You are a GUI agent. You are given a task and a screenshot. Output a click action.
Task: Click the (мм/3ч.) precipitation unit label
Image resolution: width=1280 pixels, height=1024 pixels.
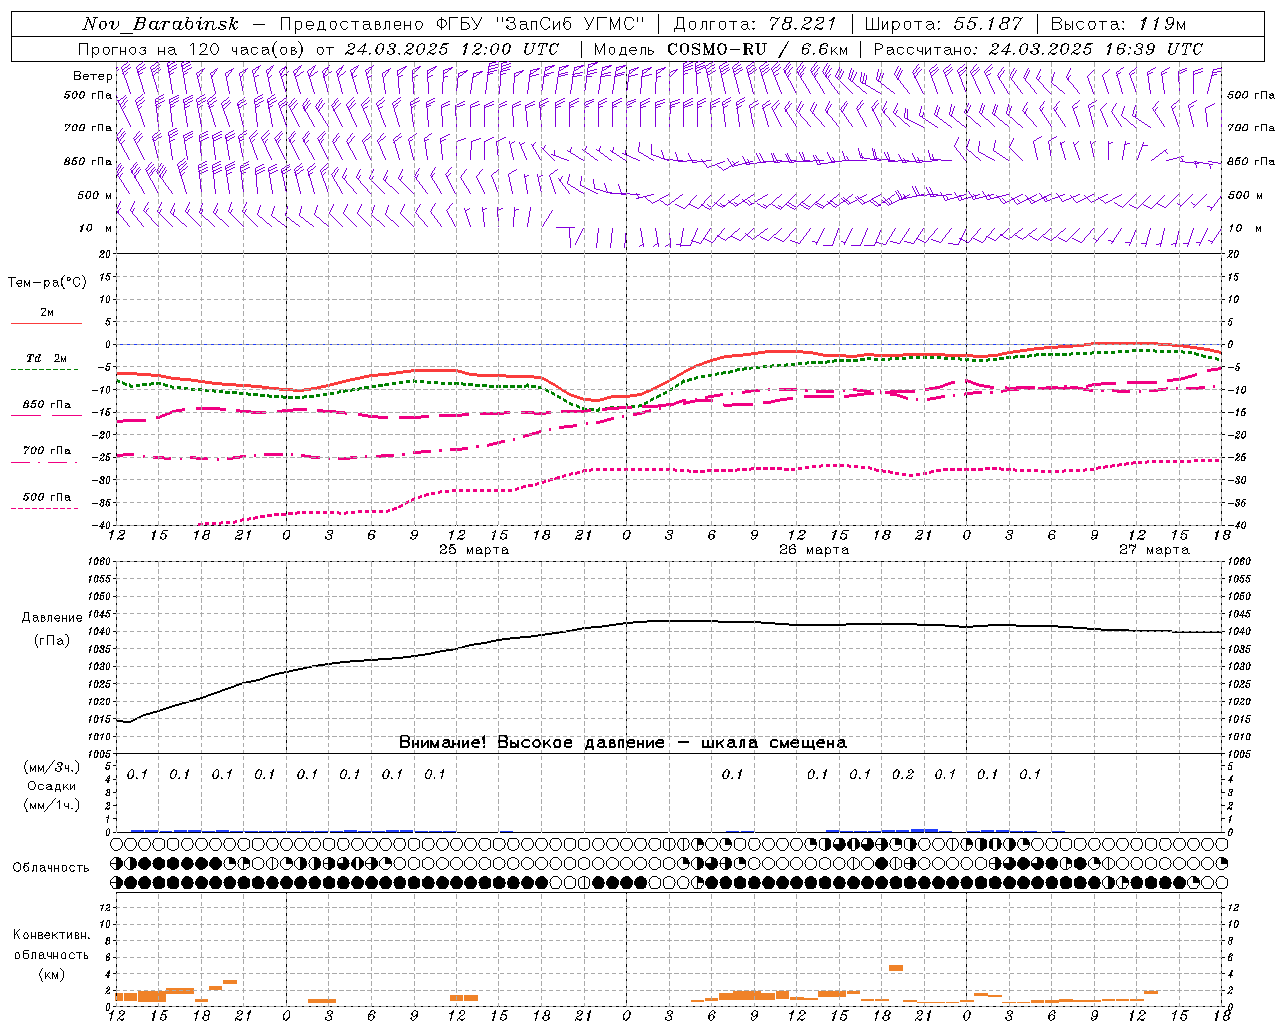tap(51, 767)
